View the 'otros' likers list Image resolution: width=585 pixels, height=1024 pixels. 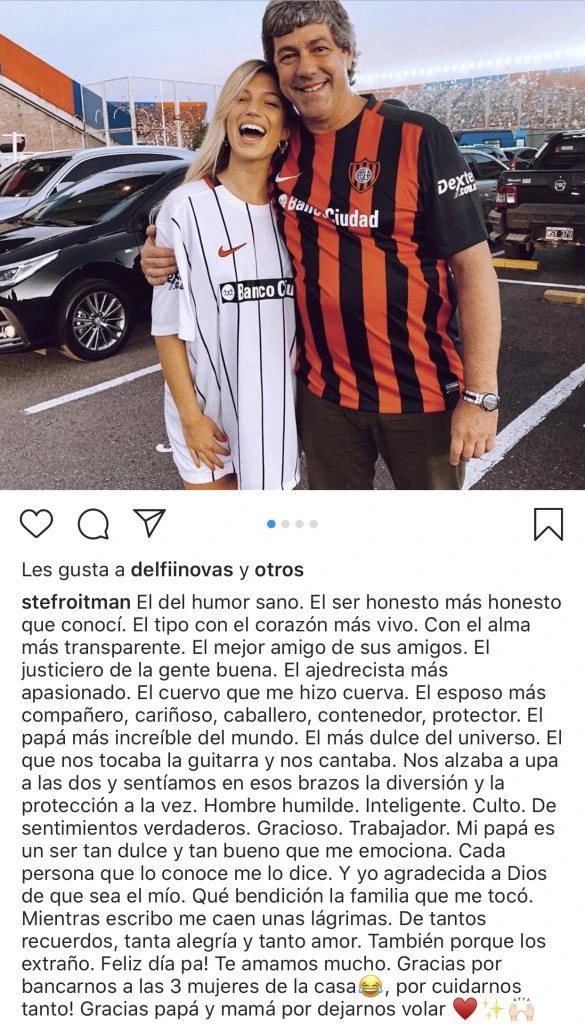279,570
